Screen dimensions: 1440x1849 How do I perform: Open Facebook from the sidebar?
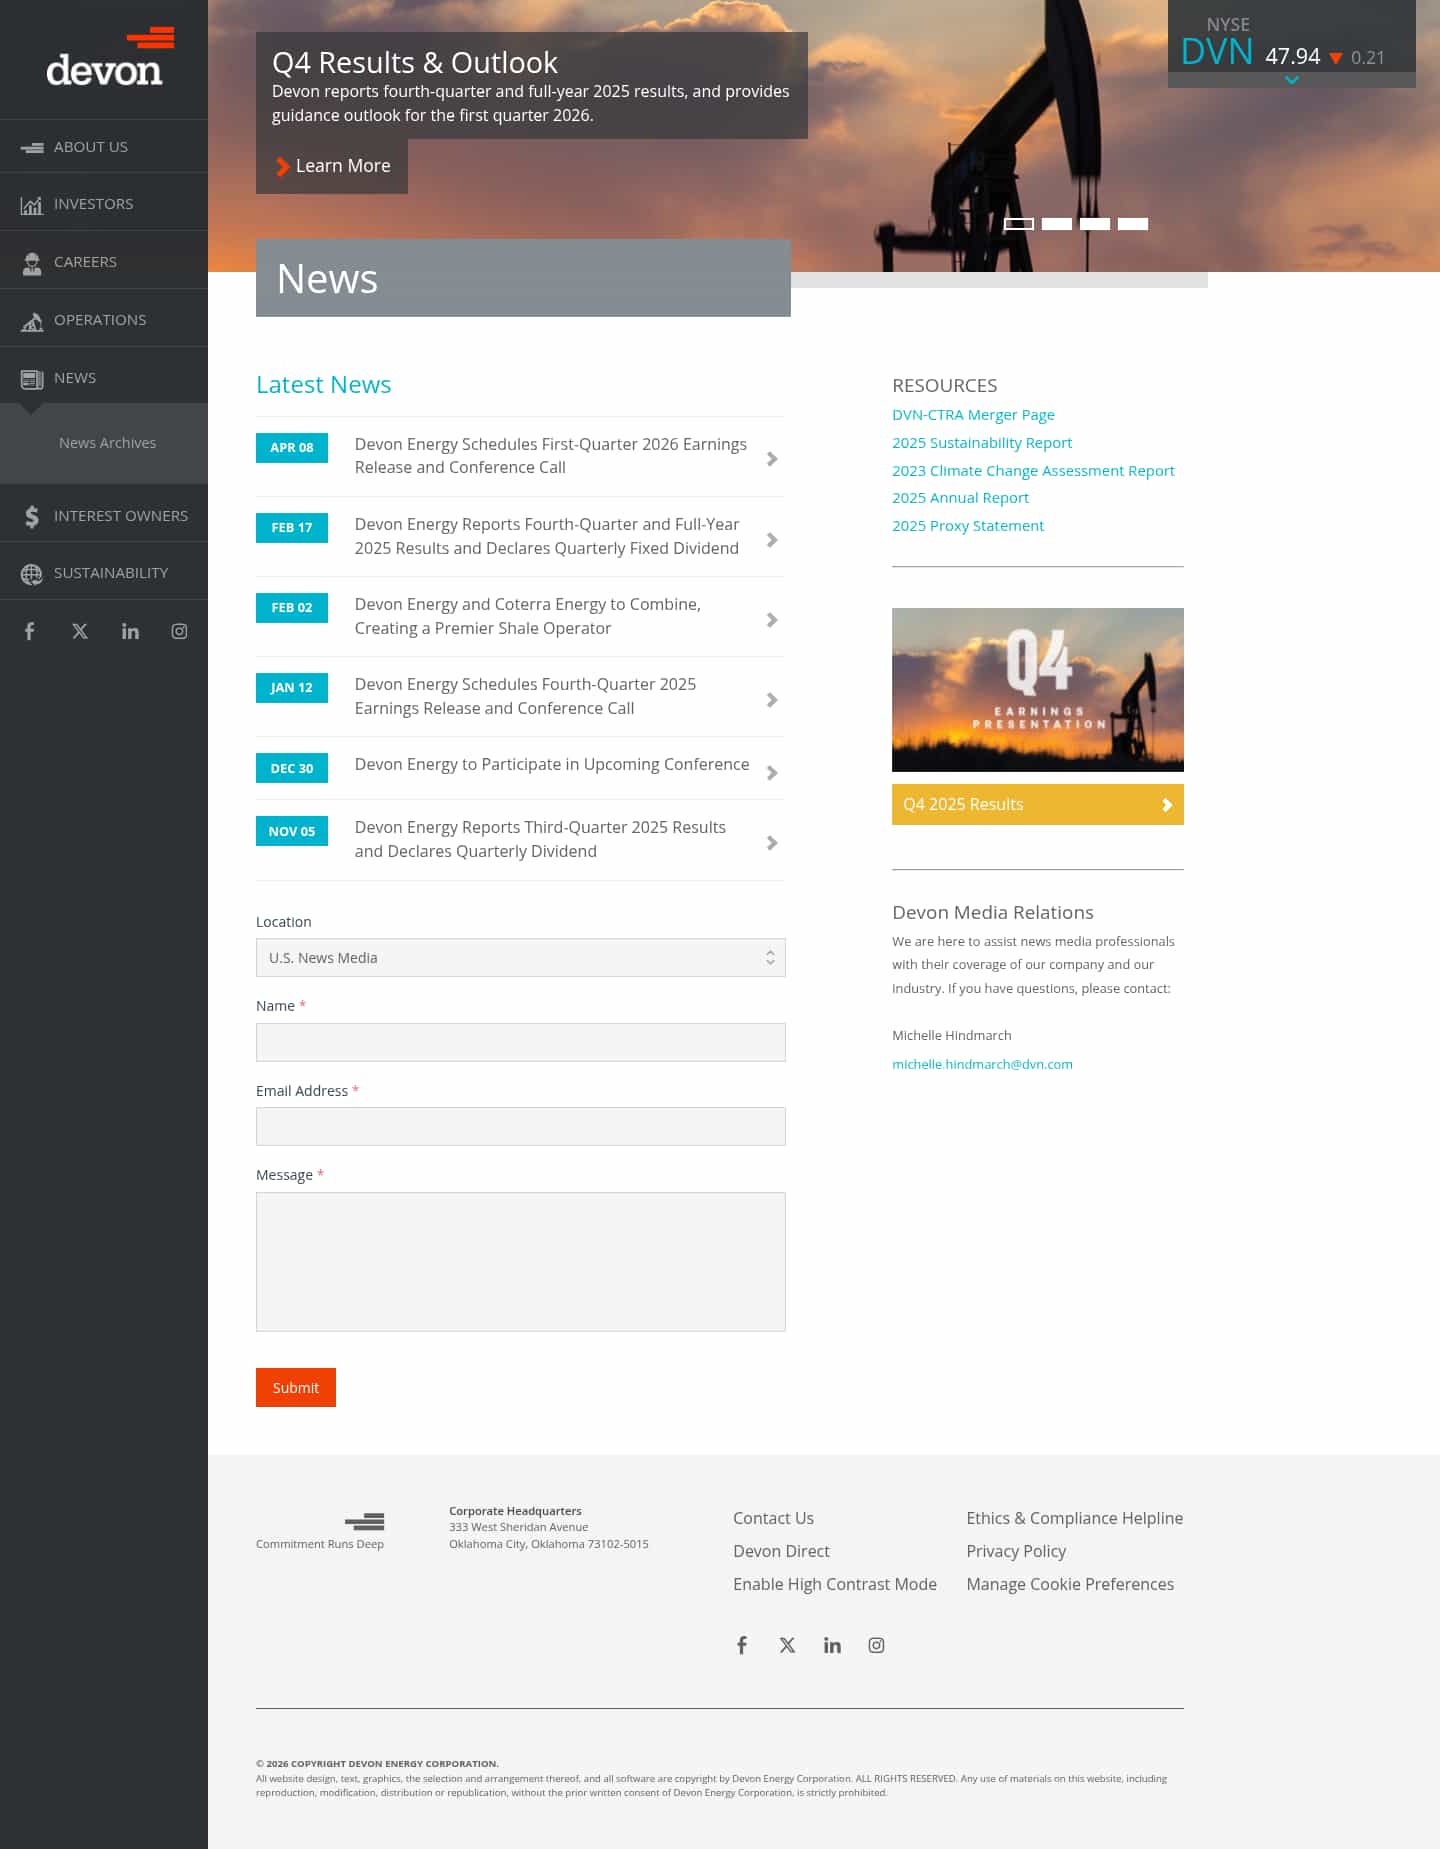pyautogui.click(x=30, y=631)
